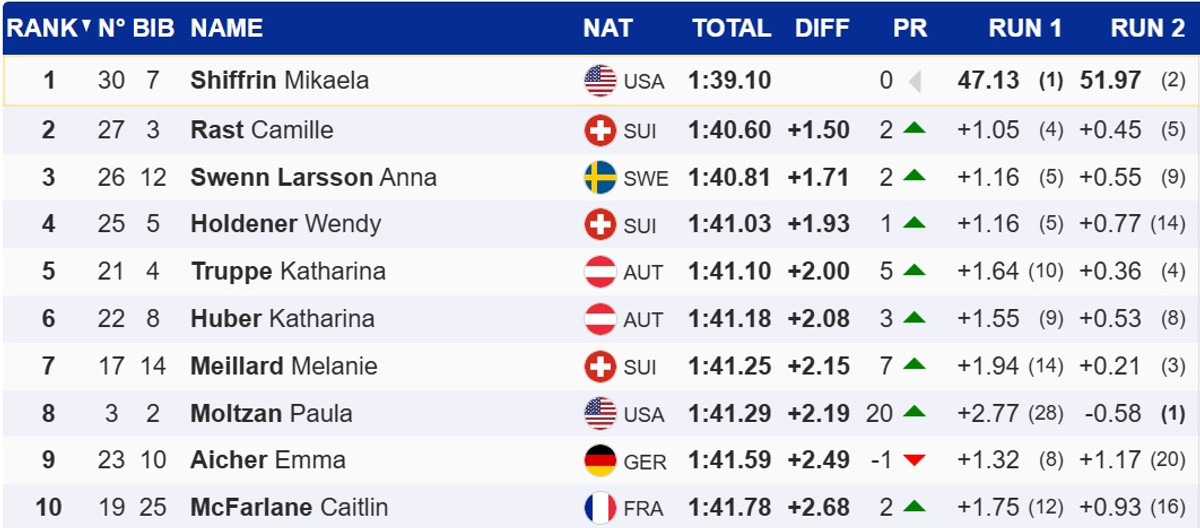The width and height of the screenshot is (1200, 528).
Task: Open Meillard Melanie's athlete name link
Action: (x=284, y=366)
